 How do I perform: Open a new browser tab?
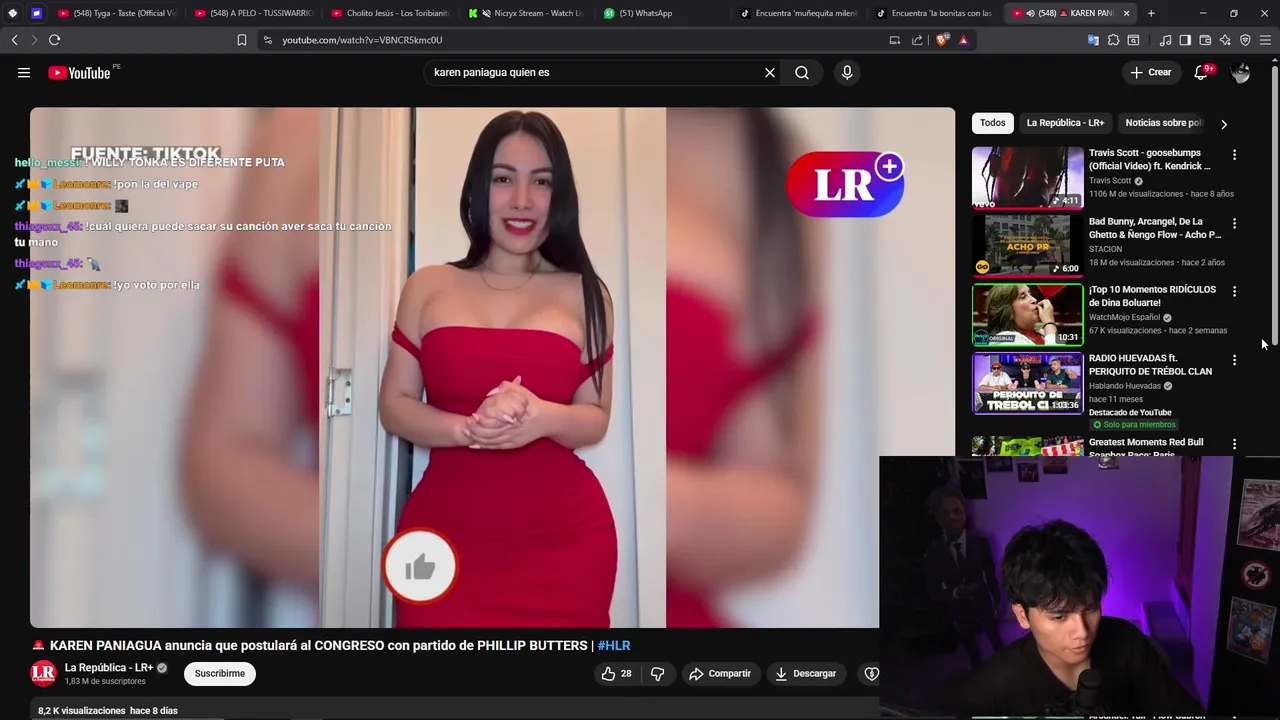1151,13
